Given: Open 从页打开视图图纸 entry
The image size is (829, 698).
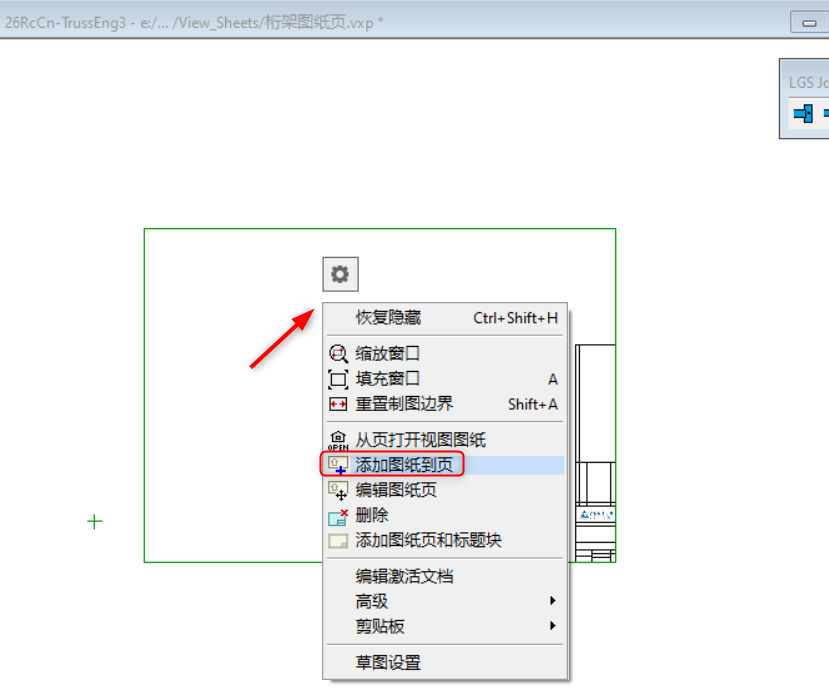Looking at the screenshot, I should point(445,439).
